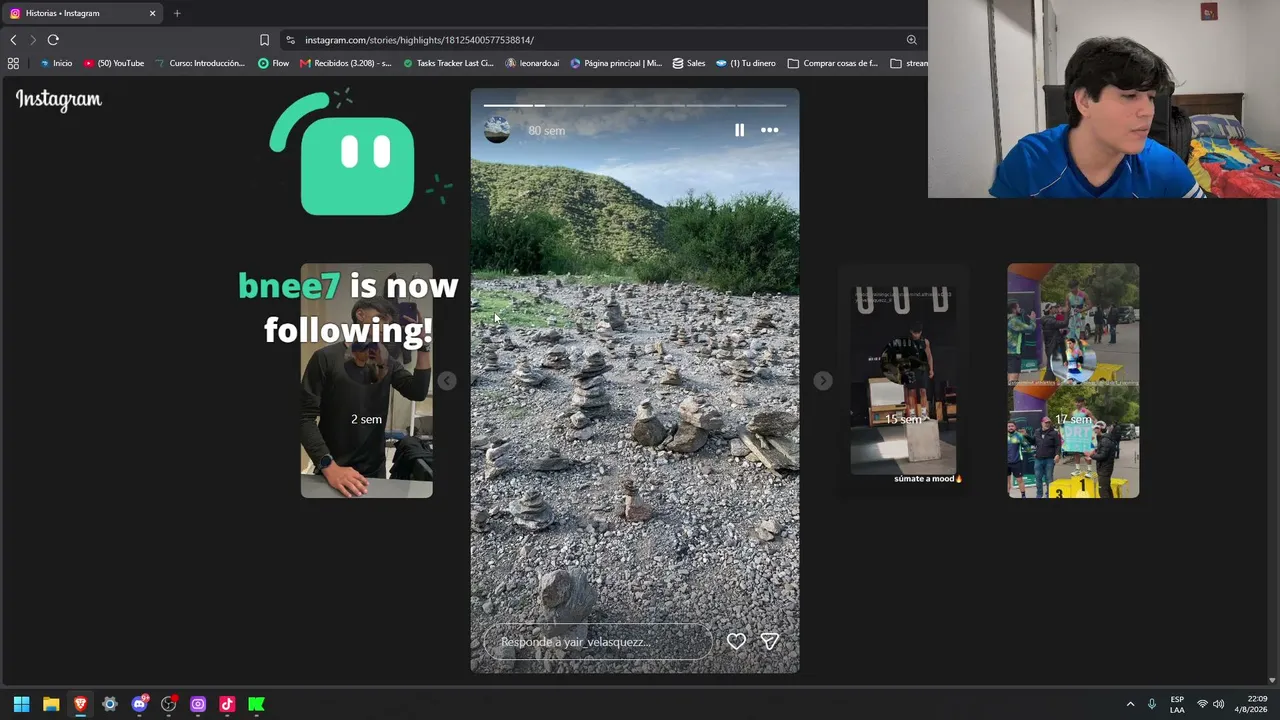Go to the next story with right arrow
This screenshot has height=720, width=1280.
pos(822,380)
